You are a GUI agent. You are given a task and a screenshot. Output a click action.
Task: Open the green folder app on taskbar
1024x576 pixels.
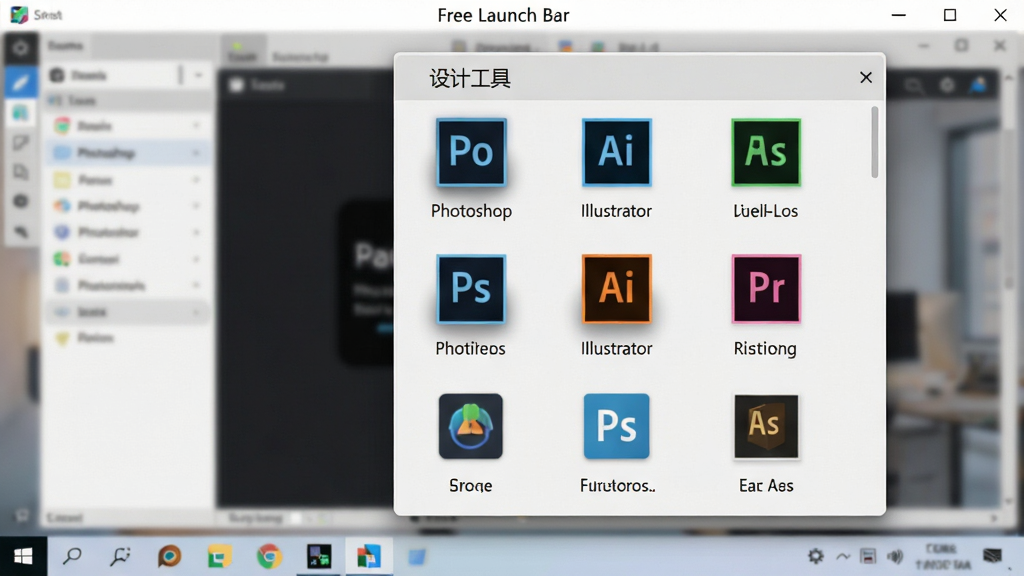coord(219,556)
